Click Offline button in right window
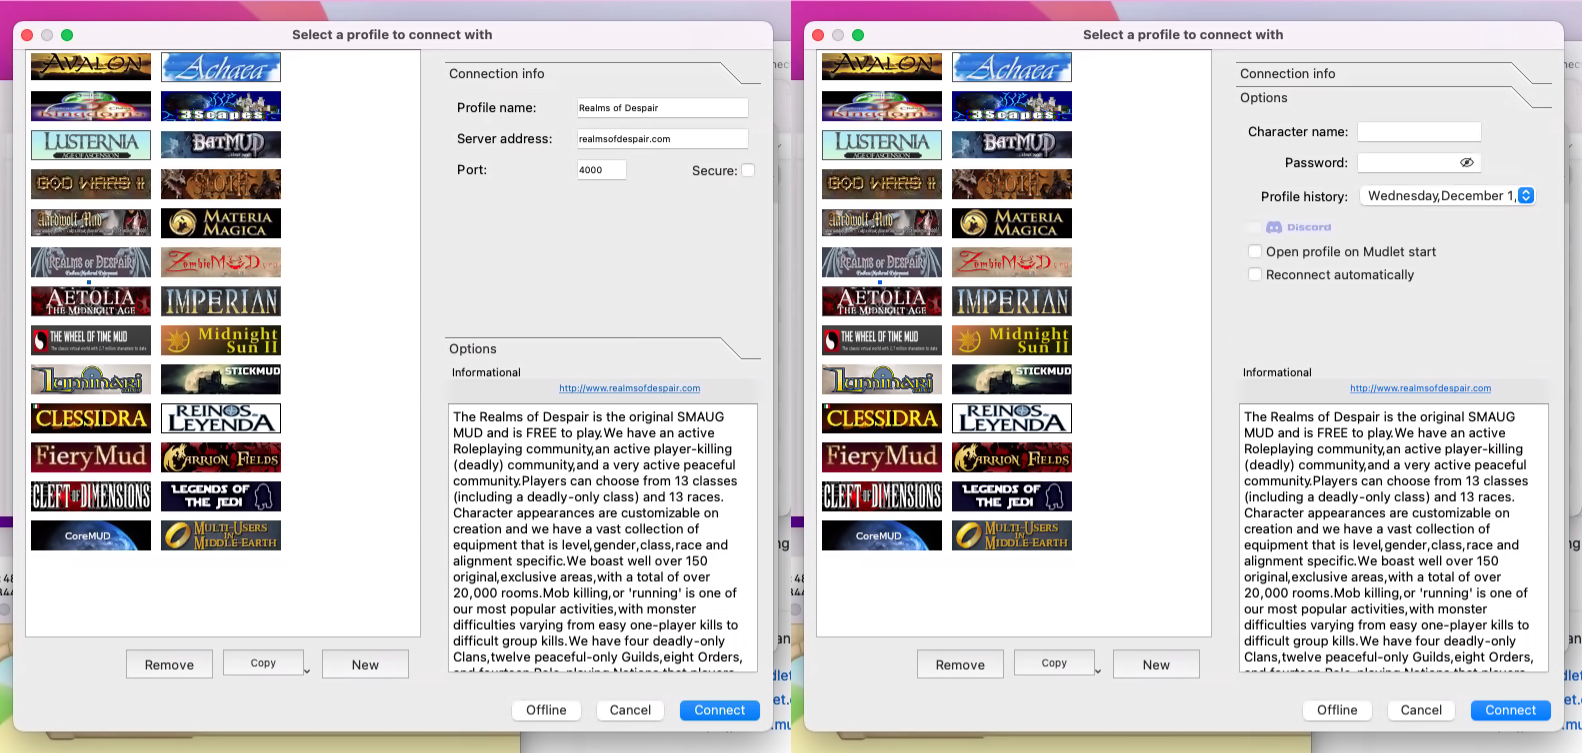 point(1337,710)
